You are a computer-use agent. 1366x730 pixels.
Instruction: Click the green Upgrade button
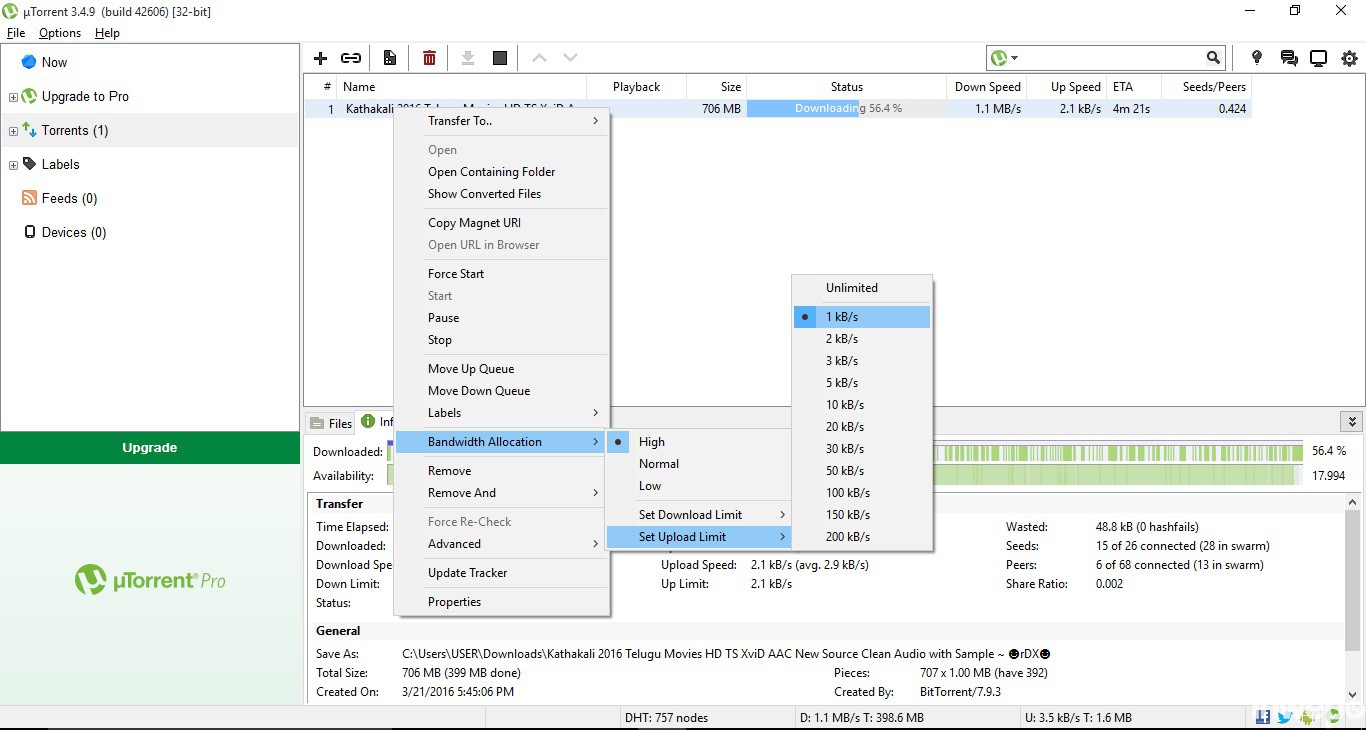[x=150, y=448]
